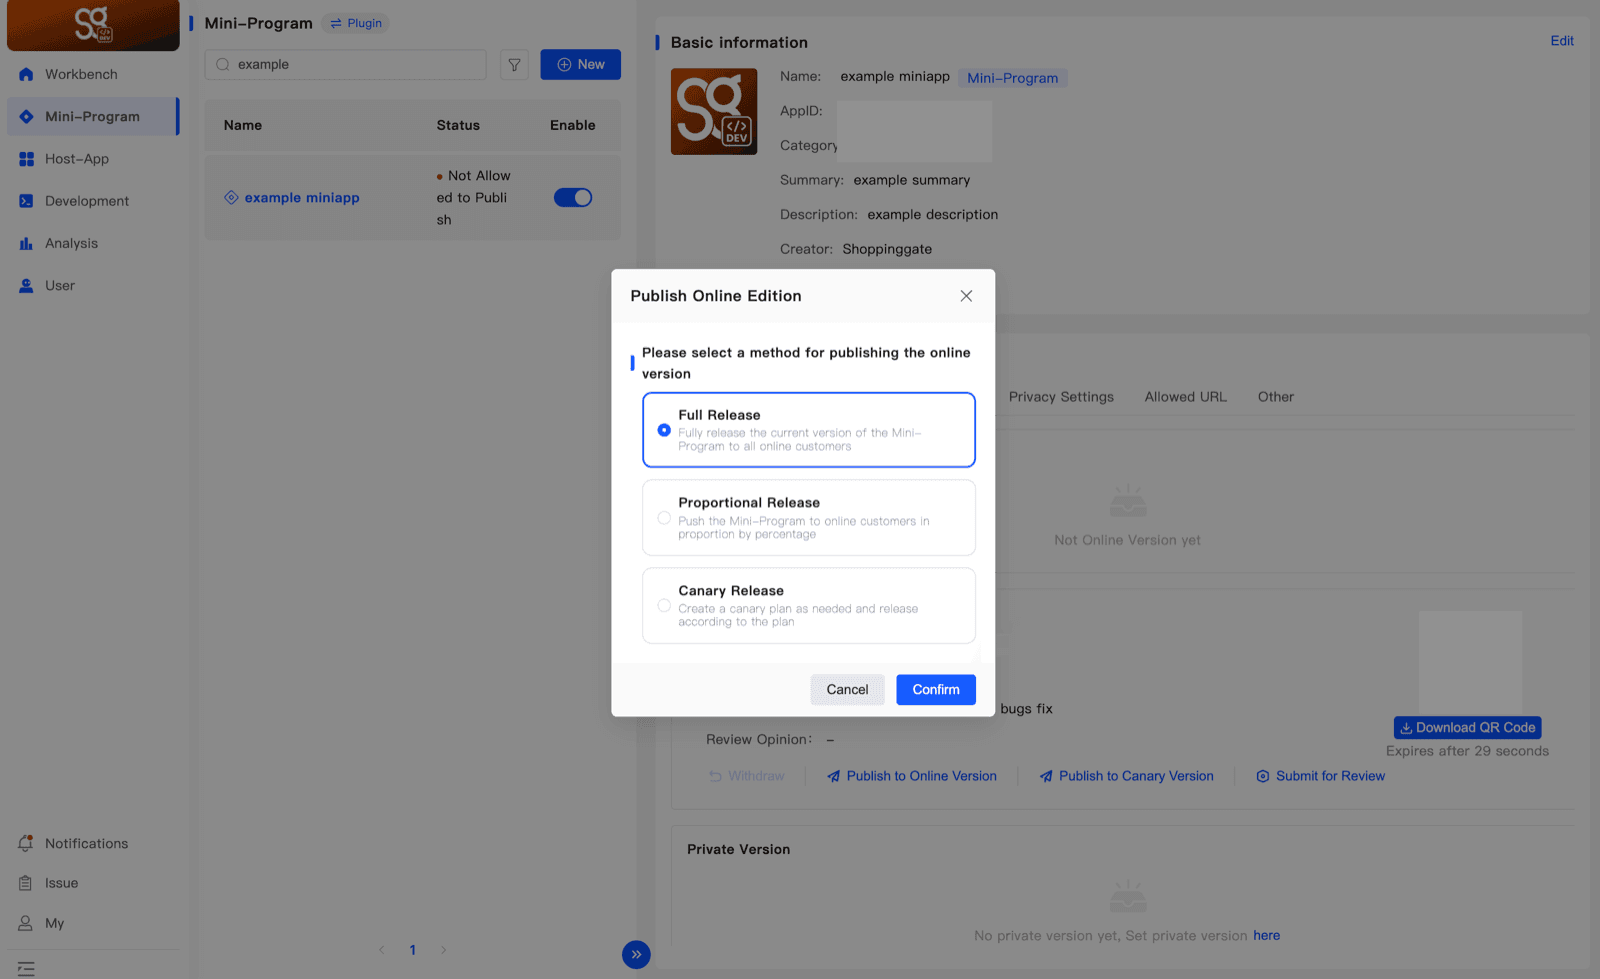Open Notifications in the sidebar
The image size is (1600, 979).
(86, 844)
